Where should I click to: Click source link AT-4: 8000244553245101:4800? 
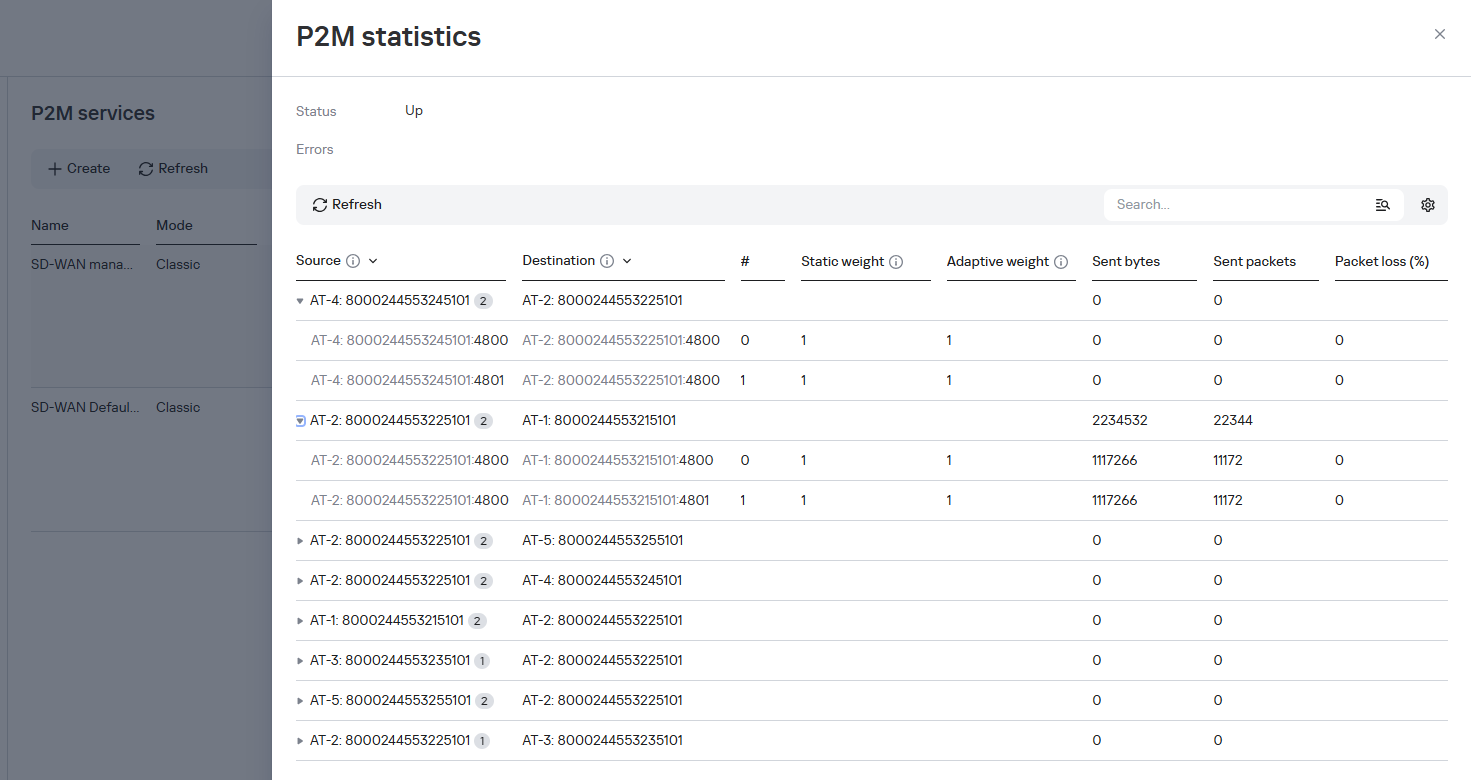(409, 341)
